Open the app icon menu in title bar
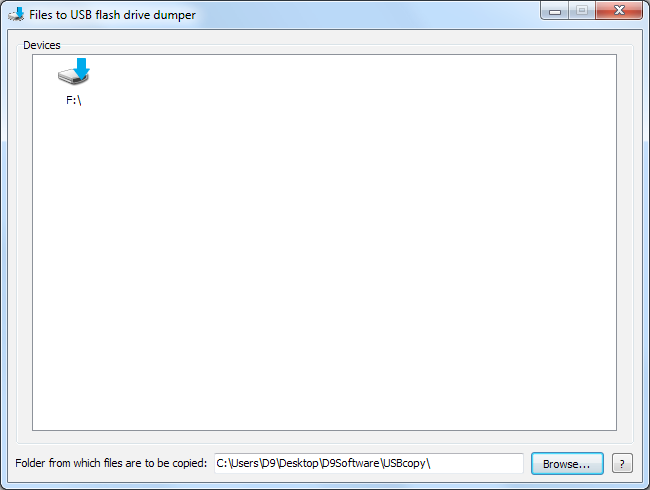This screenshot has height=490, width=650. [x=16, y=15]
